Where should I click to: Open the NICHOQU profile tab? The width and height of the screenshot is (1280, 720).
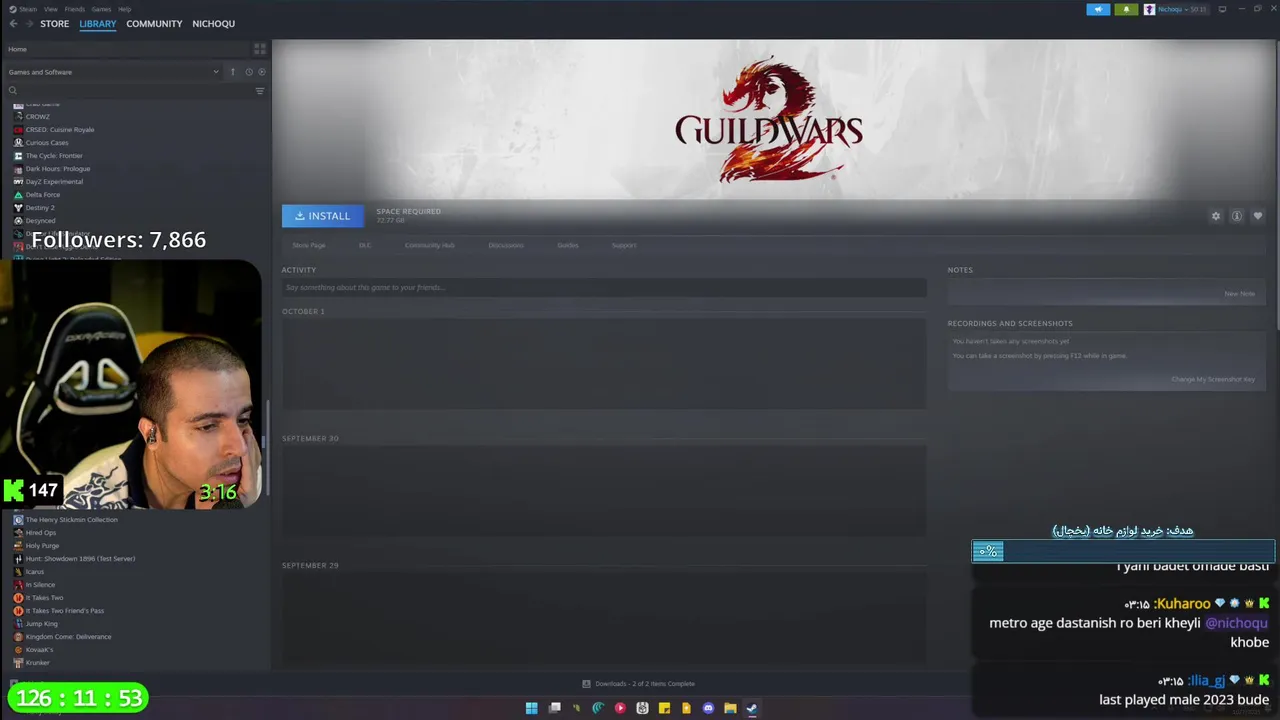213,24
